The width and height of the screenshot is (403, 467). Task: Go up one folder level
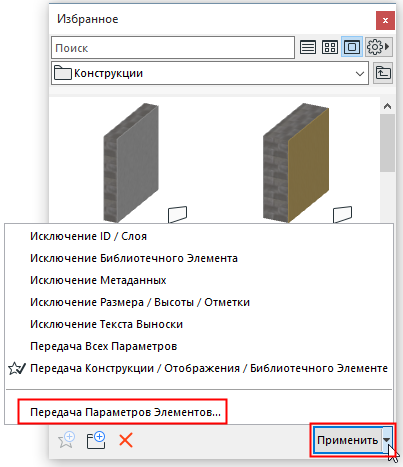point(383,73)
